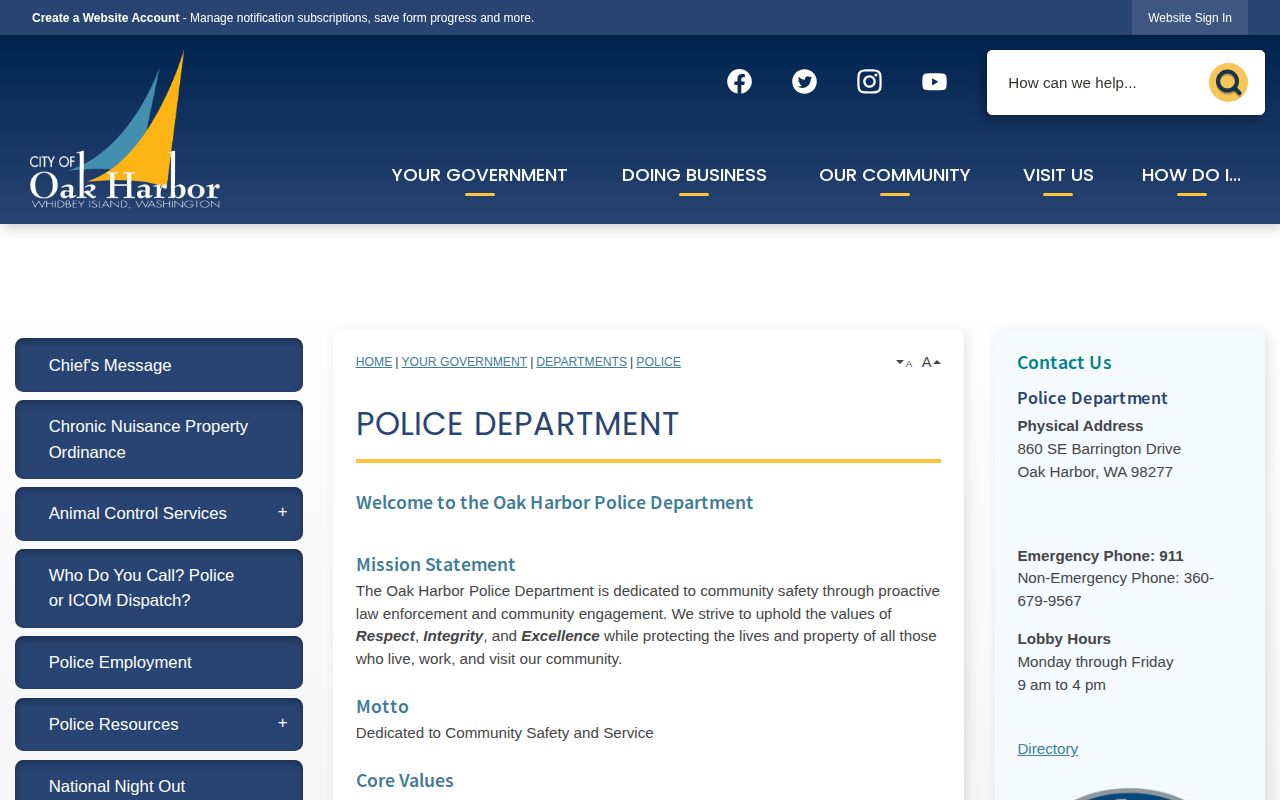Open the Doing Business menu
The image size is (1280, 800).
click(x=694, y=175)
